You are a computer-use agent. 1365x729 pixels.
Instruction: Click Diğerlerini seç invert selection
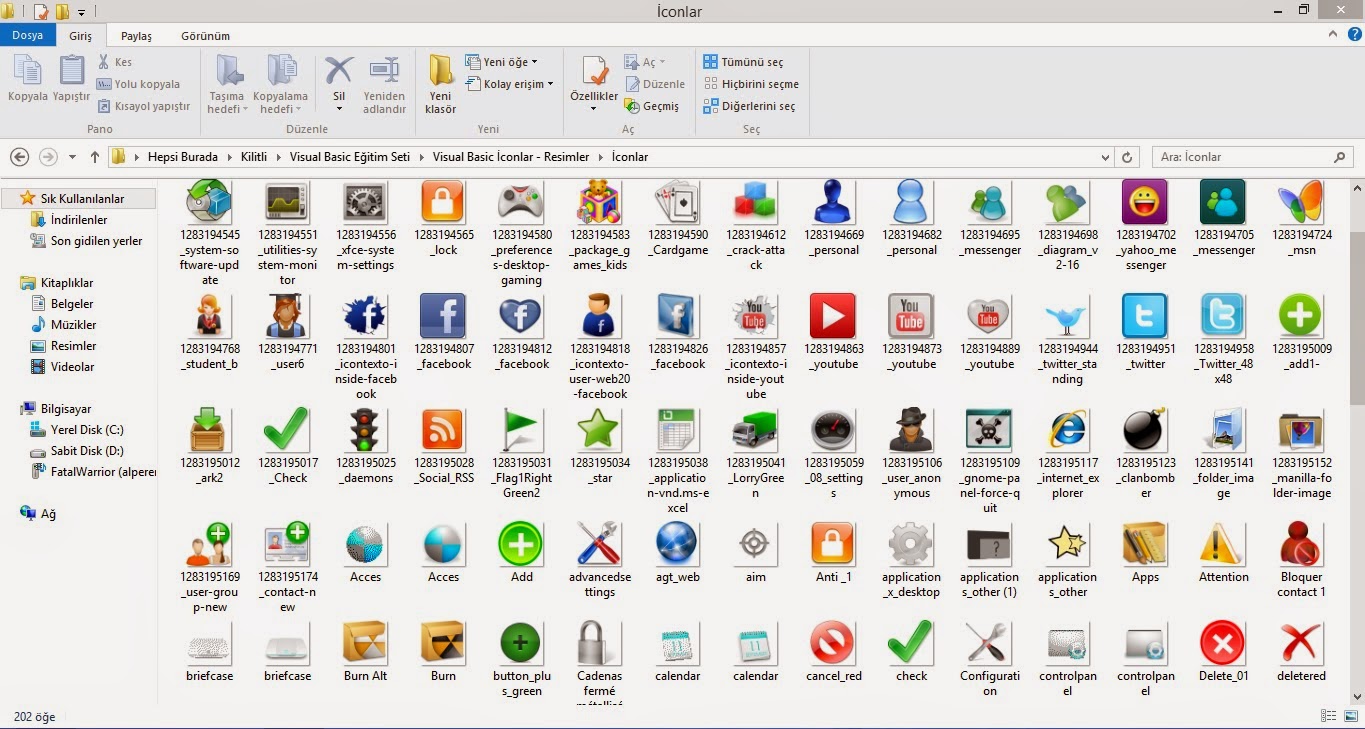click(x=749, y=106)
